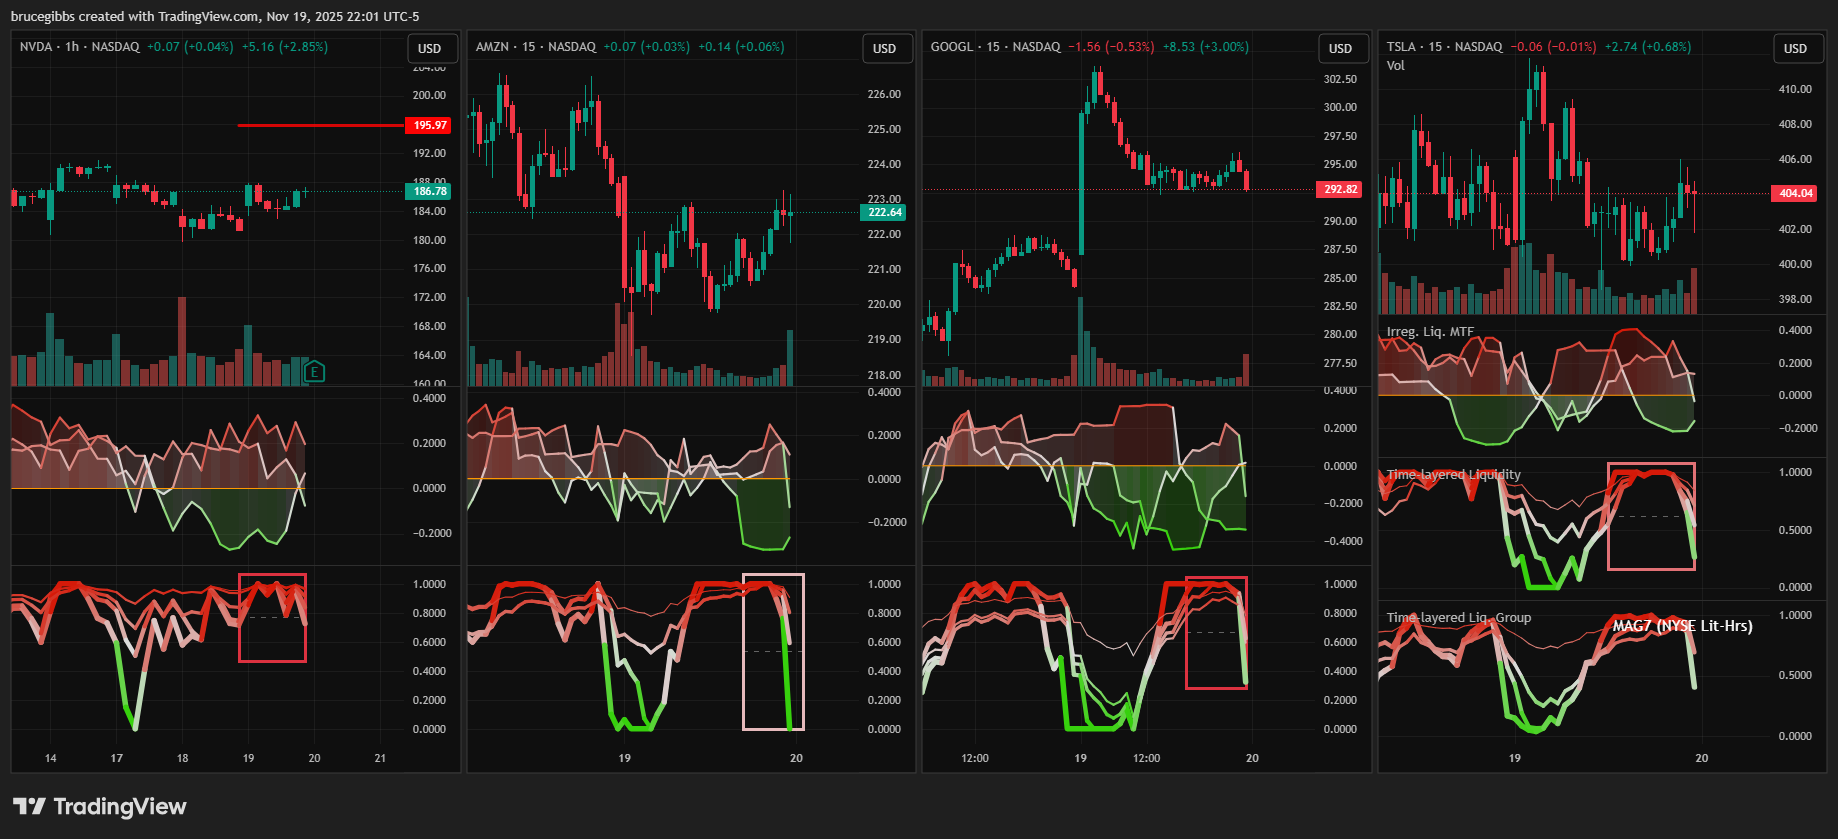Select the NVDA 1h NASDAQ symbol title
Screen dimensions: 1838x839
tap(80, 47)
